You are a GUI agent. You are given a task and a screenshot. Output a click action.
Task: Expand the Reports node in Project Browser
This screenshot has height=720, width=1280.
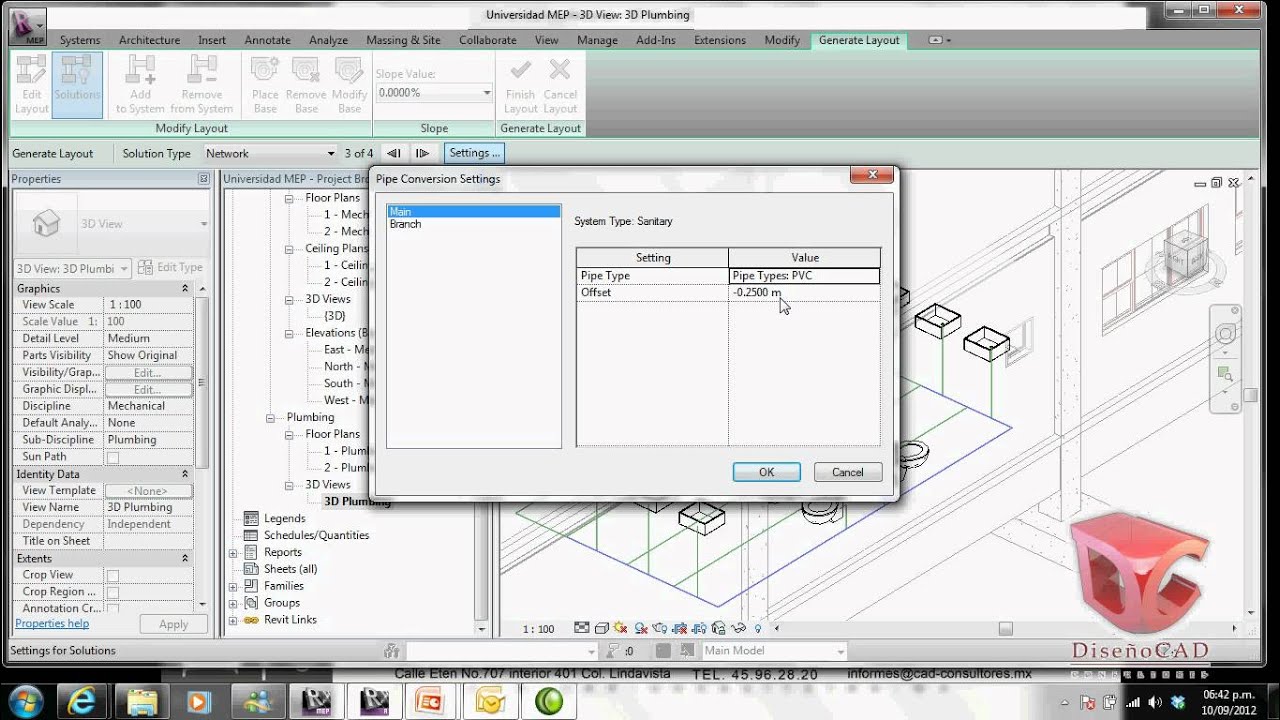click(233, 552)
